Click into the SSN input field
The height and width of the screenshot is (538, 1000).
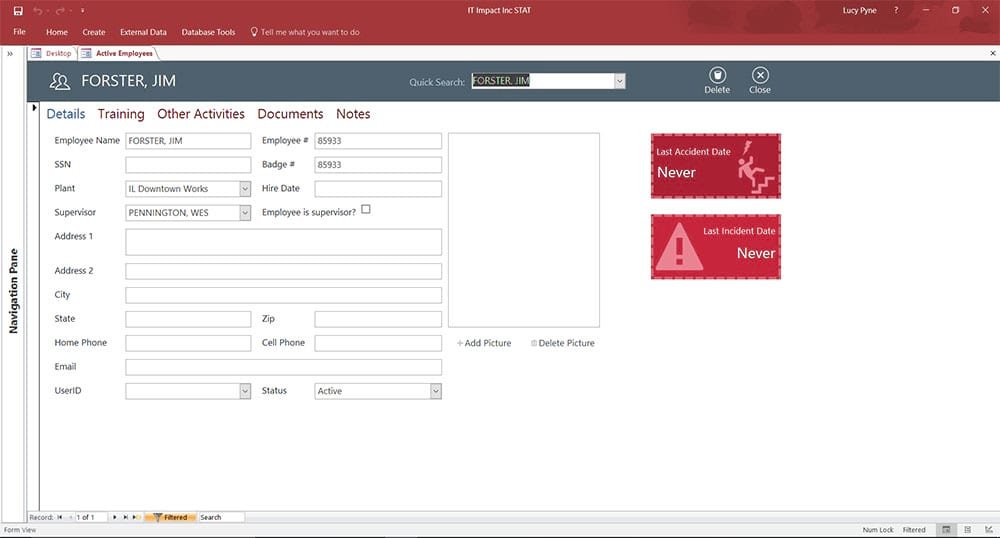188,165
